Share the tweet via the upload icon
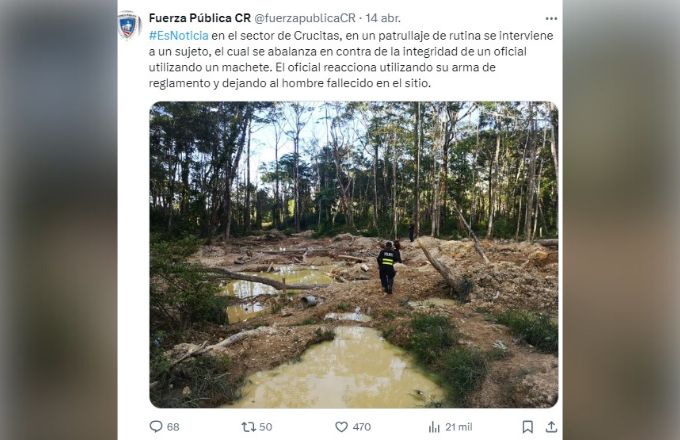 click(551, 426)
